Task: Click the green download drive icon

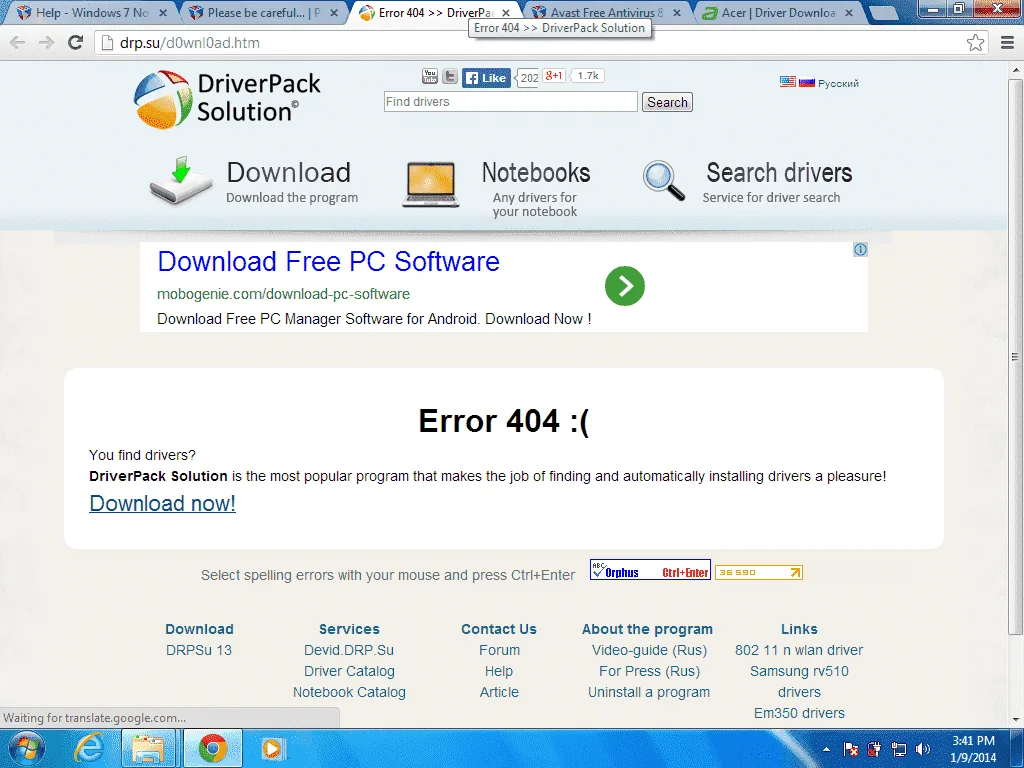Action: click(181, 180)
